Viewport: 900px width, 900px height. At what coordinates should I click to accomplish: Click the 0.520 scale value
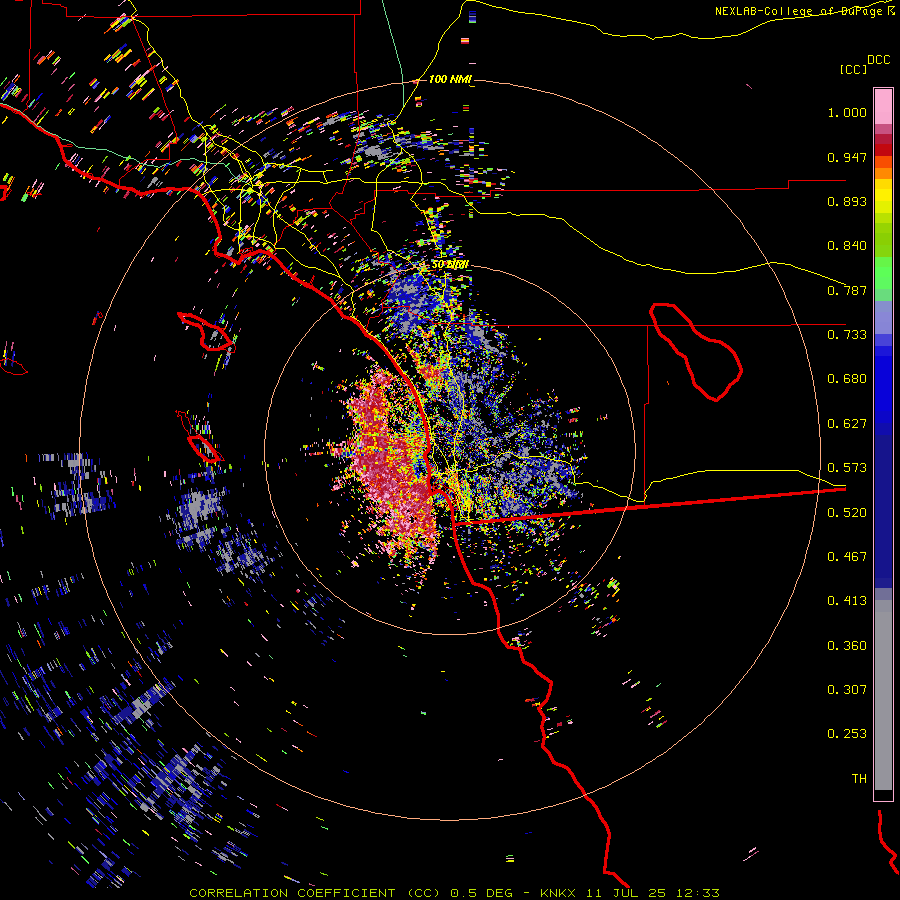pyautogui.click(x=847, y=513)
